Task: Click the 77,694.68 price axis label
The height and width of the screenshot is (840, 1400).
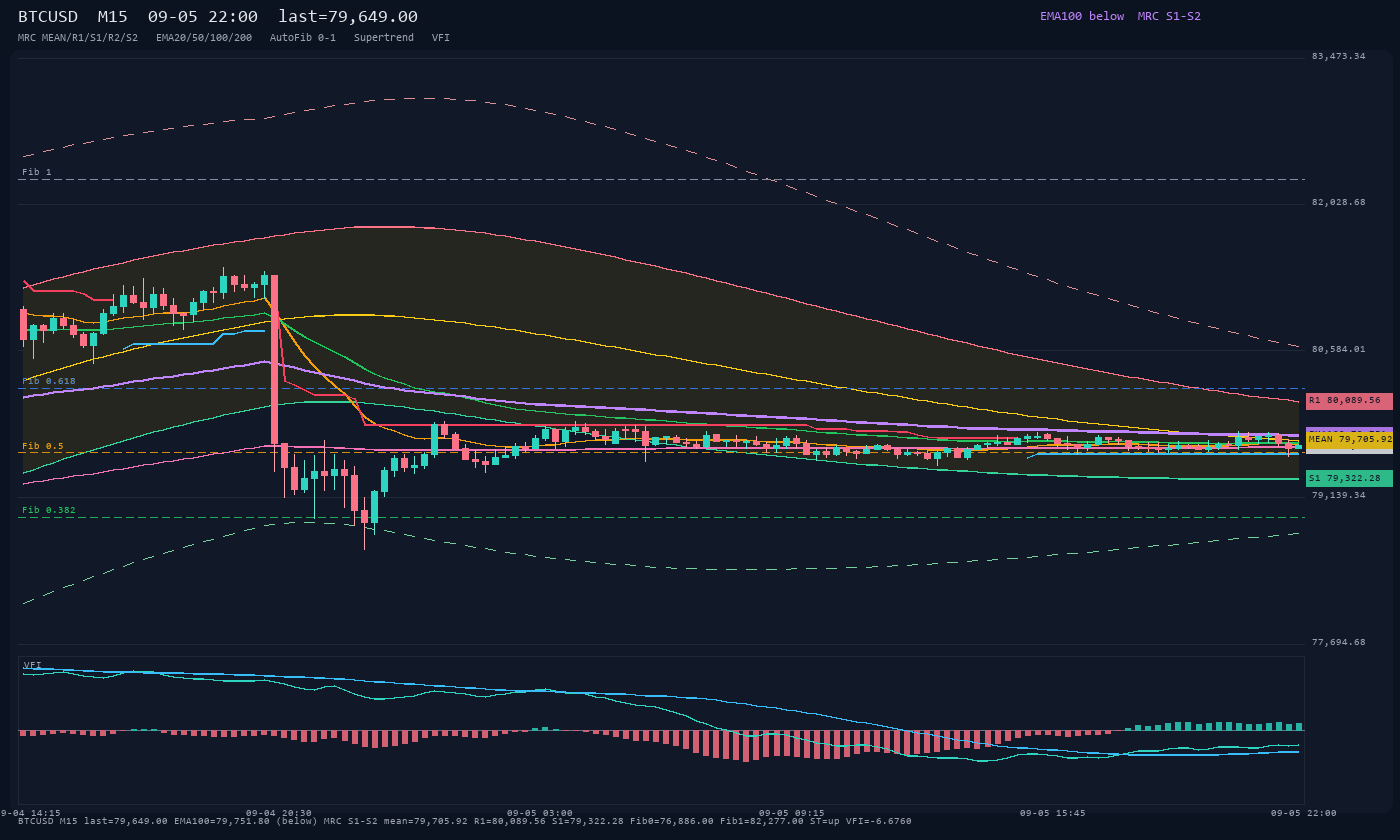Action: pyautogui.click(x=1338, y=642)
